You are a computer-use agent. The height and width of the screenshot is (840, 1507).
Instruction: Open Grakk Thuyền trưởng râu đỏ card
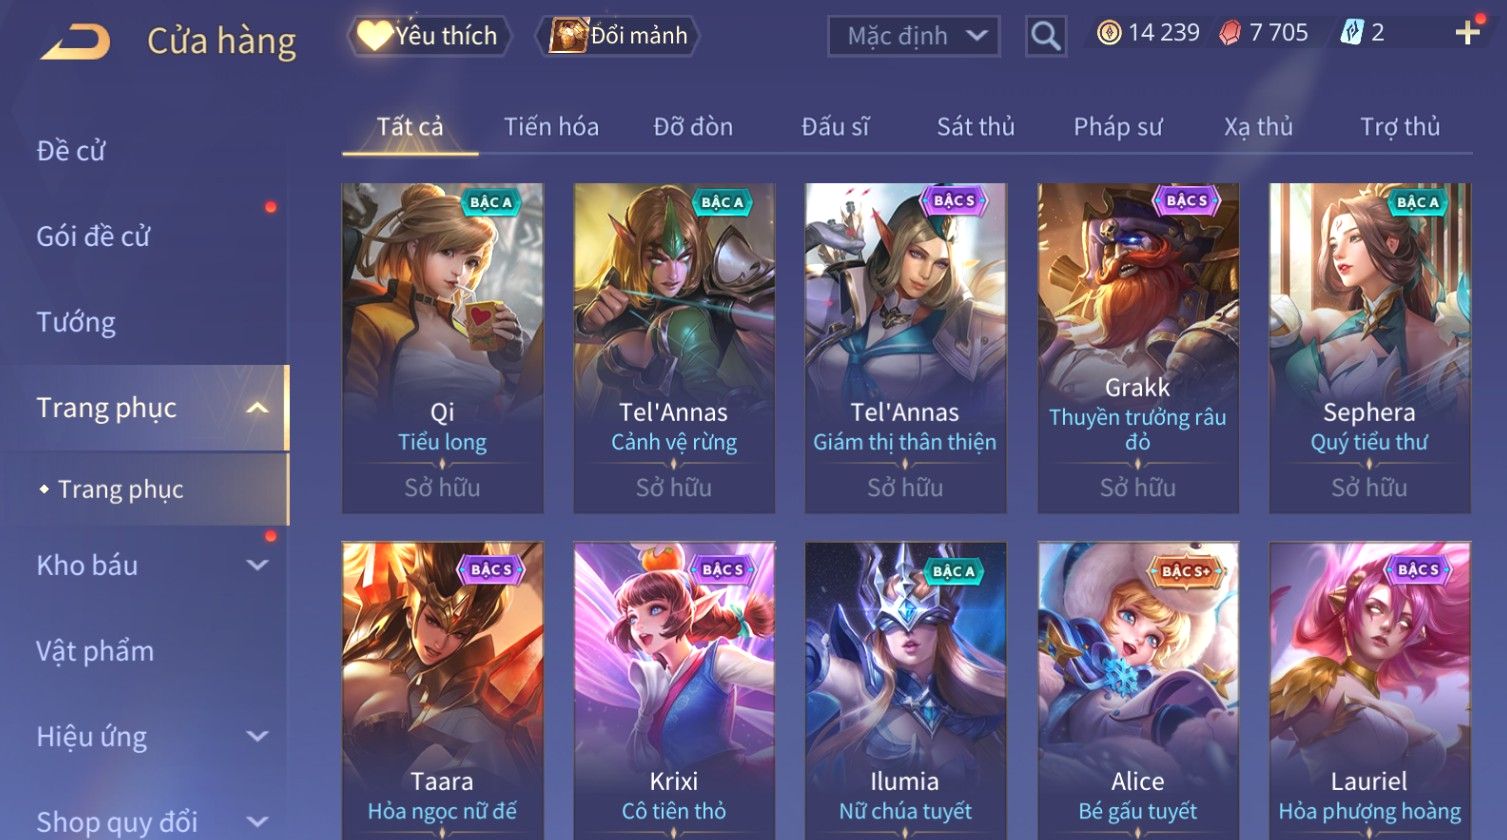pyautogui.click(x=1138, y=348)
